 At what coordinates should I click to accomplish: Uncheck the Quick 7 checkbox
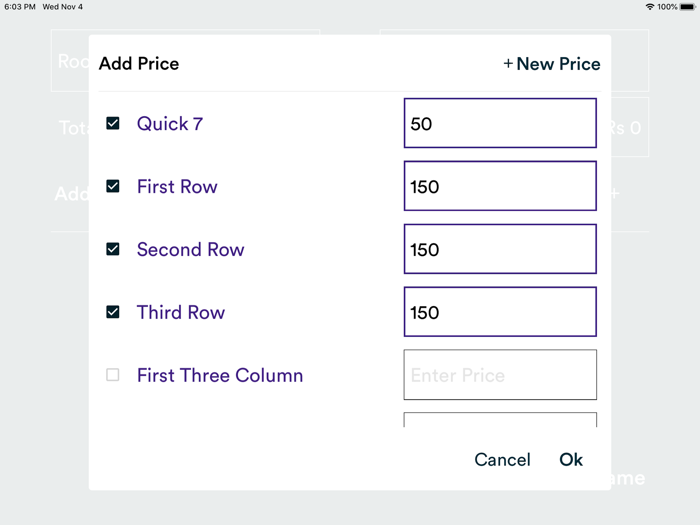coord(113,123)
